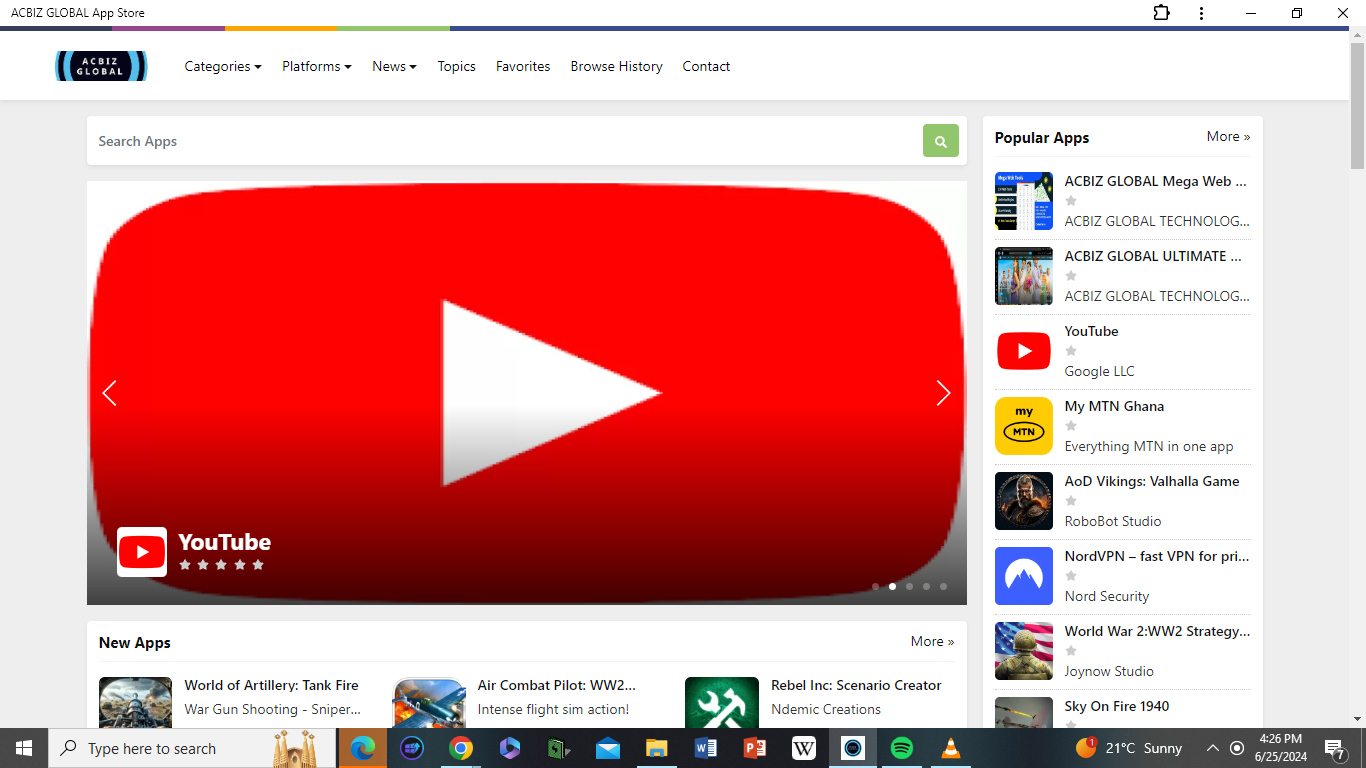Open the Contact page

tap(706, 66)
